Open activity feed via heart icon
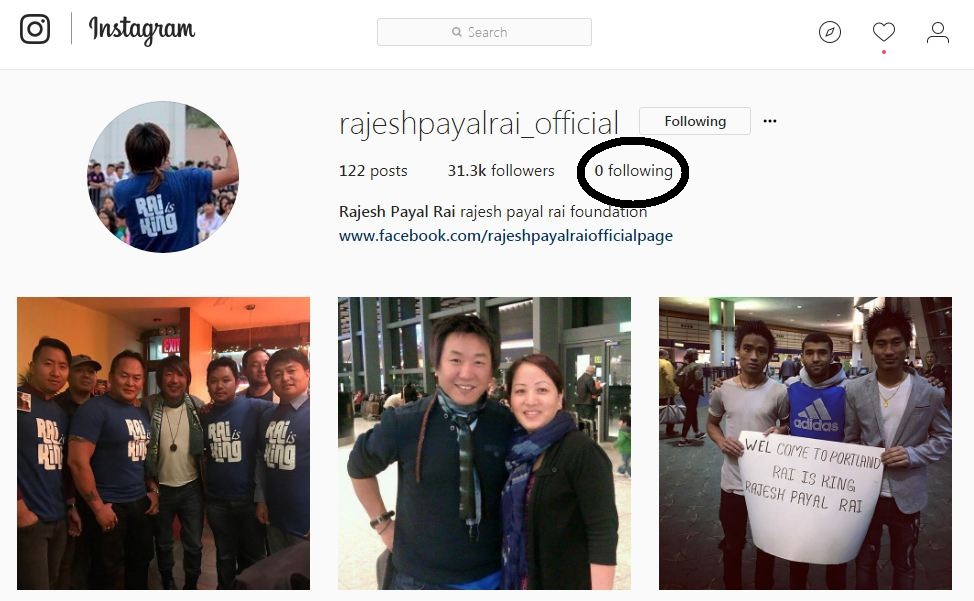 883,32
